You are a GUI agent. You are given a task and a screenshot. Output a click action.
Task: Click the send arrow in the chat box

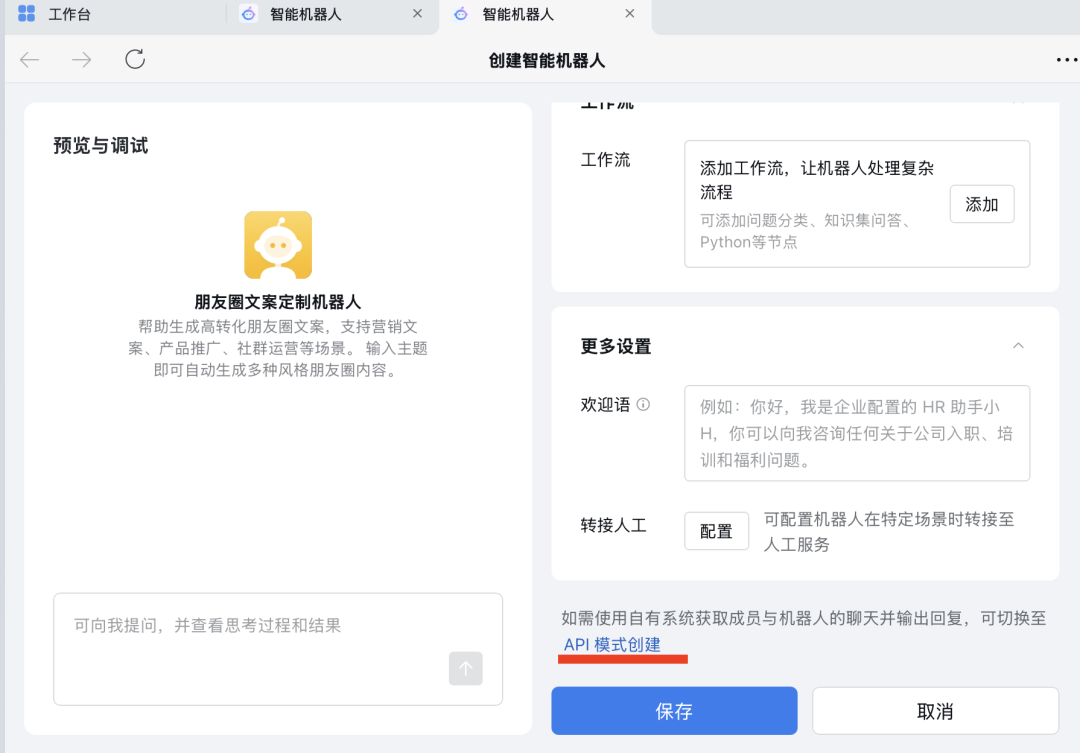(465, 669)
